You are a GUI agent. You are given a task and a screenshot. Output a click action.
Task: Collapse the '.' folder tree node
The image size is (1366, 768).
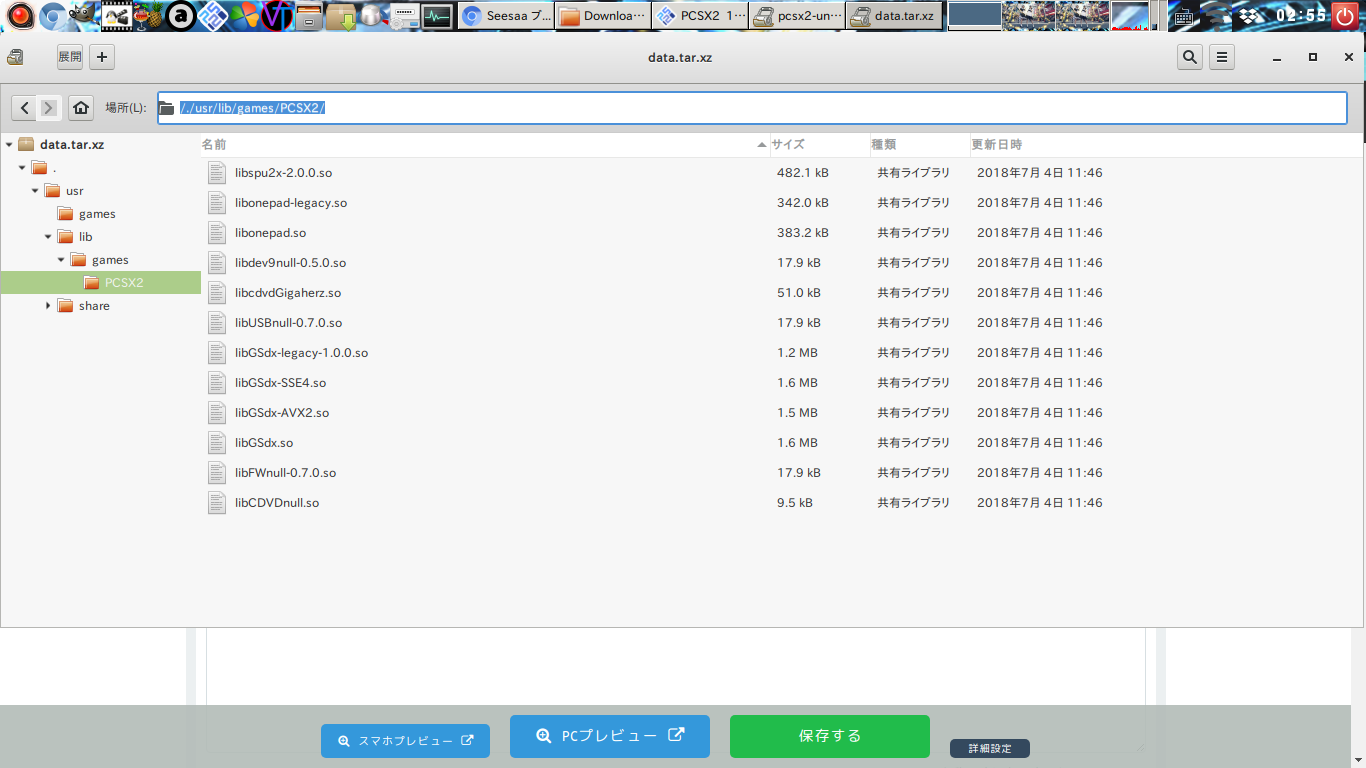tap(22, 168)
